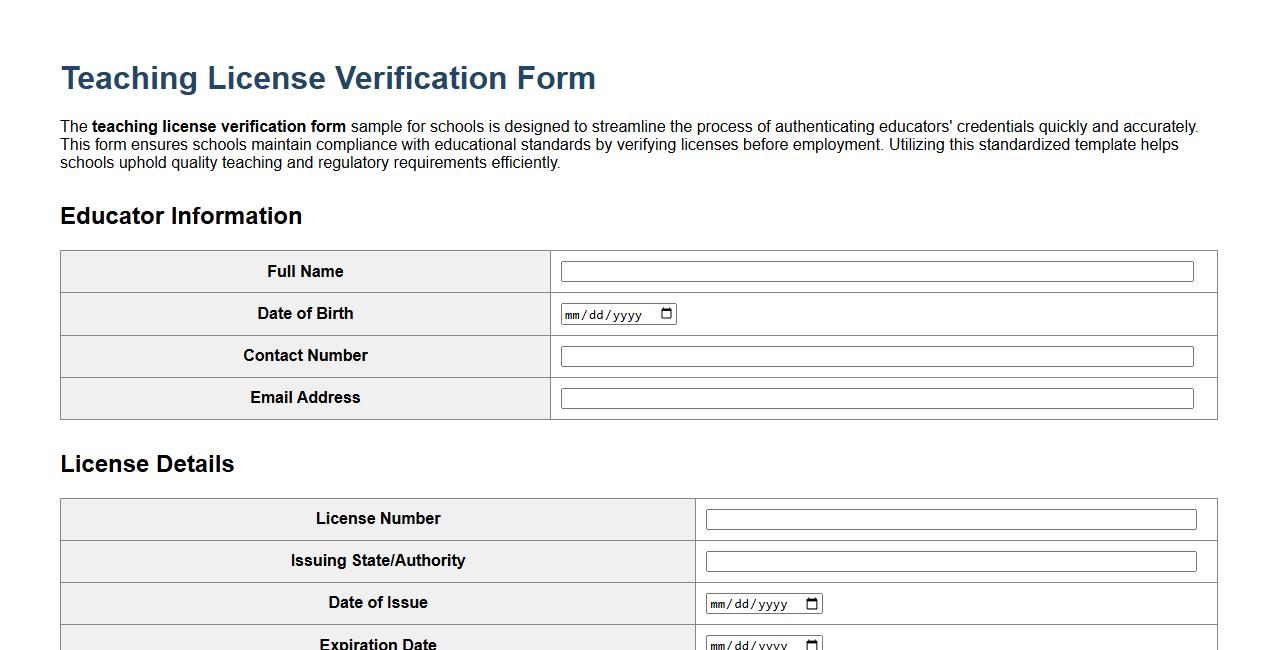Click into the Contact Number input field

[x=877, y=355]
